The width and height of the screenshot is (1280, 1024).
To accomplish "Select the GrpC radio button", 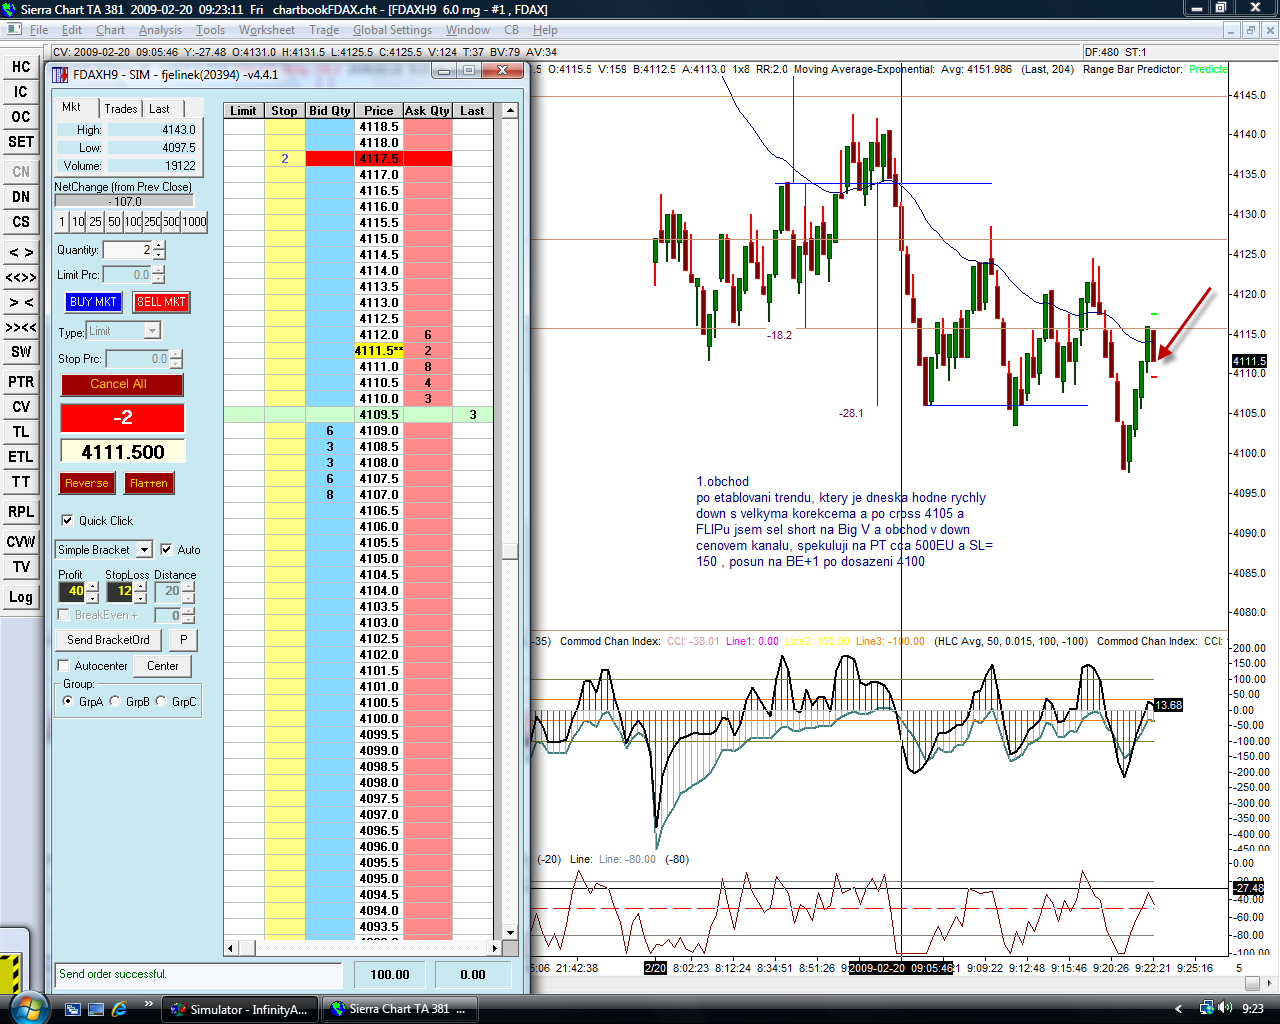I will tap(162, 702).
